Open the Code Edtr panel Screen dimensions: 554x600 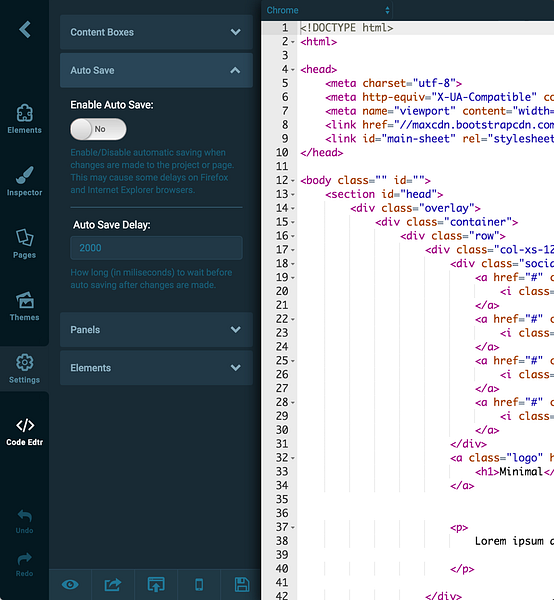point(24,432)
